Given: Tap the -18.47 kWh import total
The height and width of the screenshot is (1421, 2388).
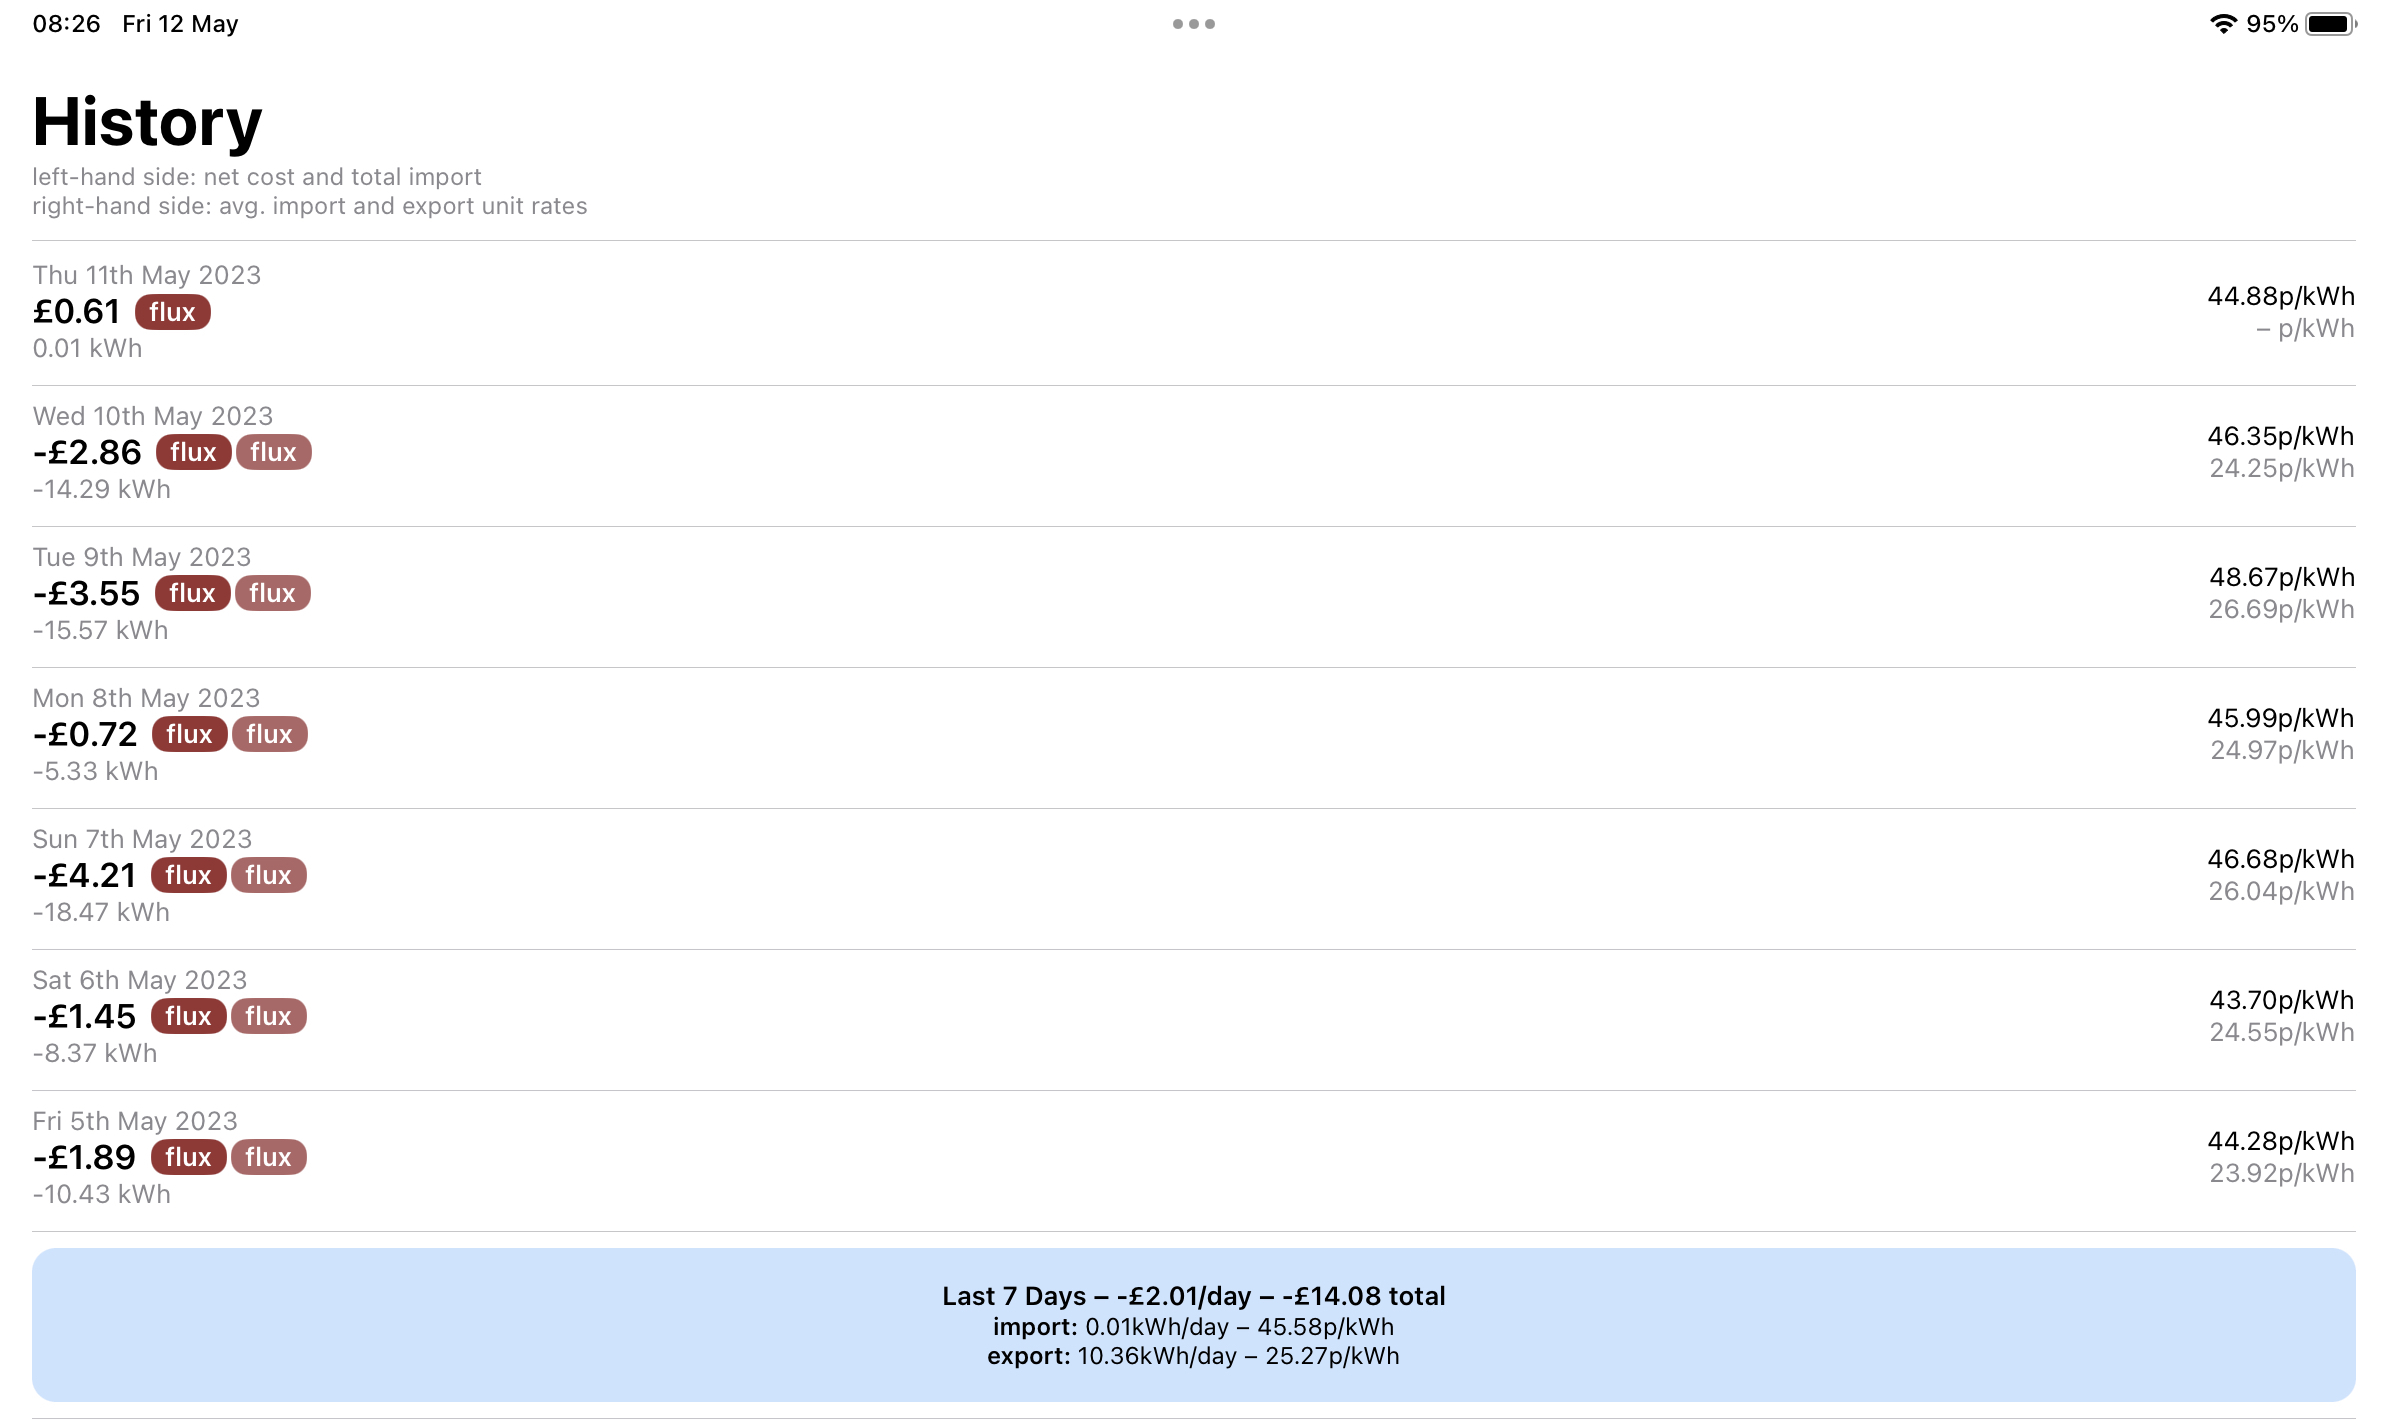Looking at the screenshot, I should [x=101, y=912].
